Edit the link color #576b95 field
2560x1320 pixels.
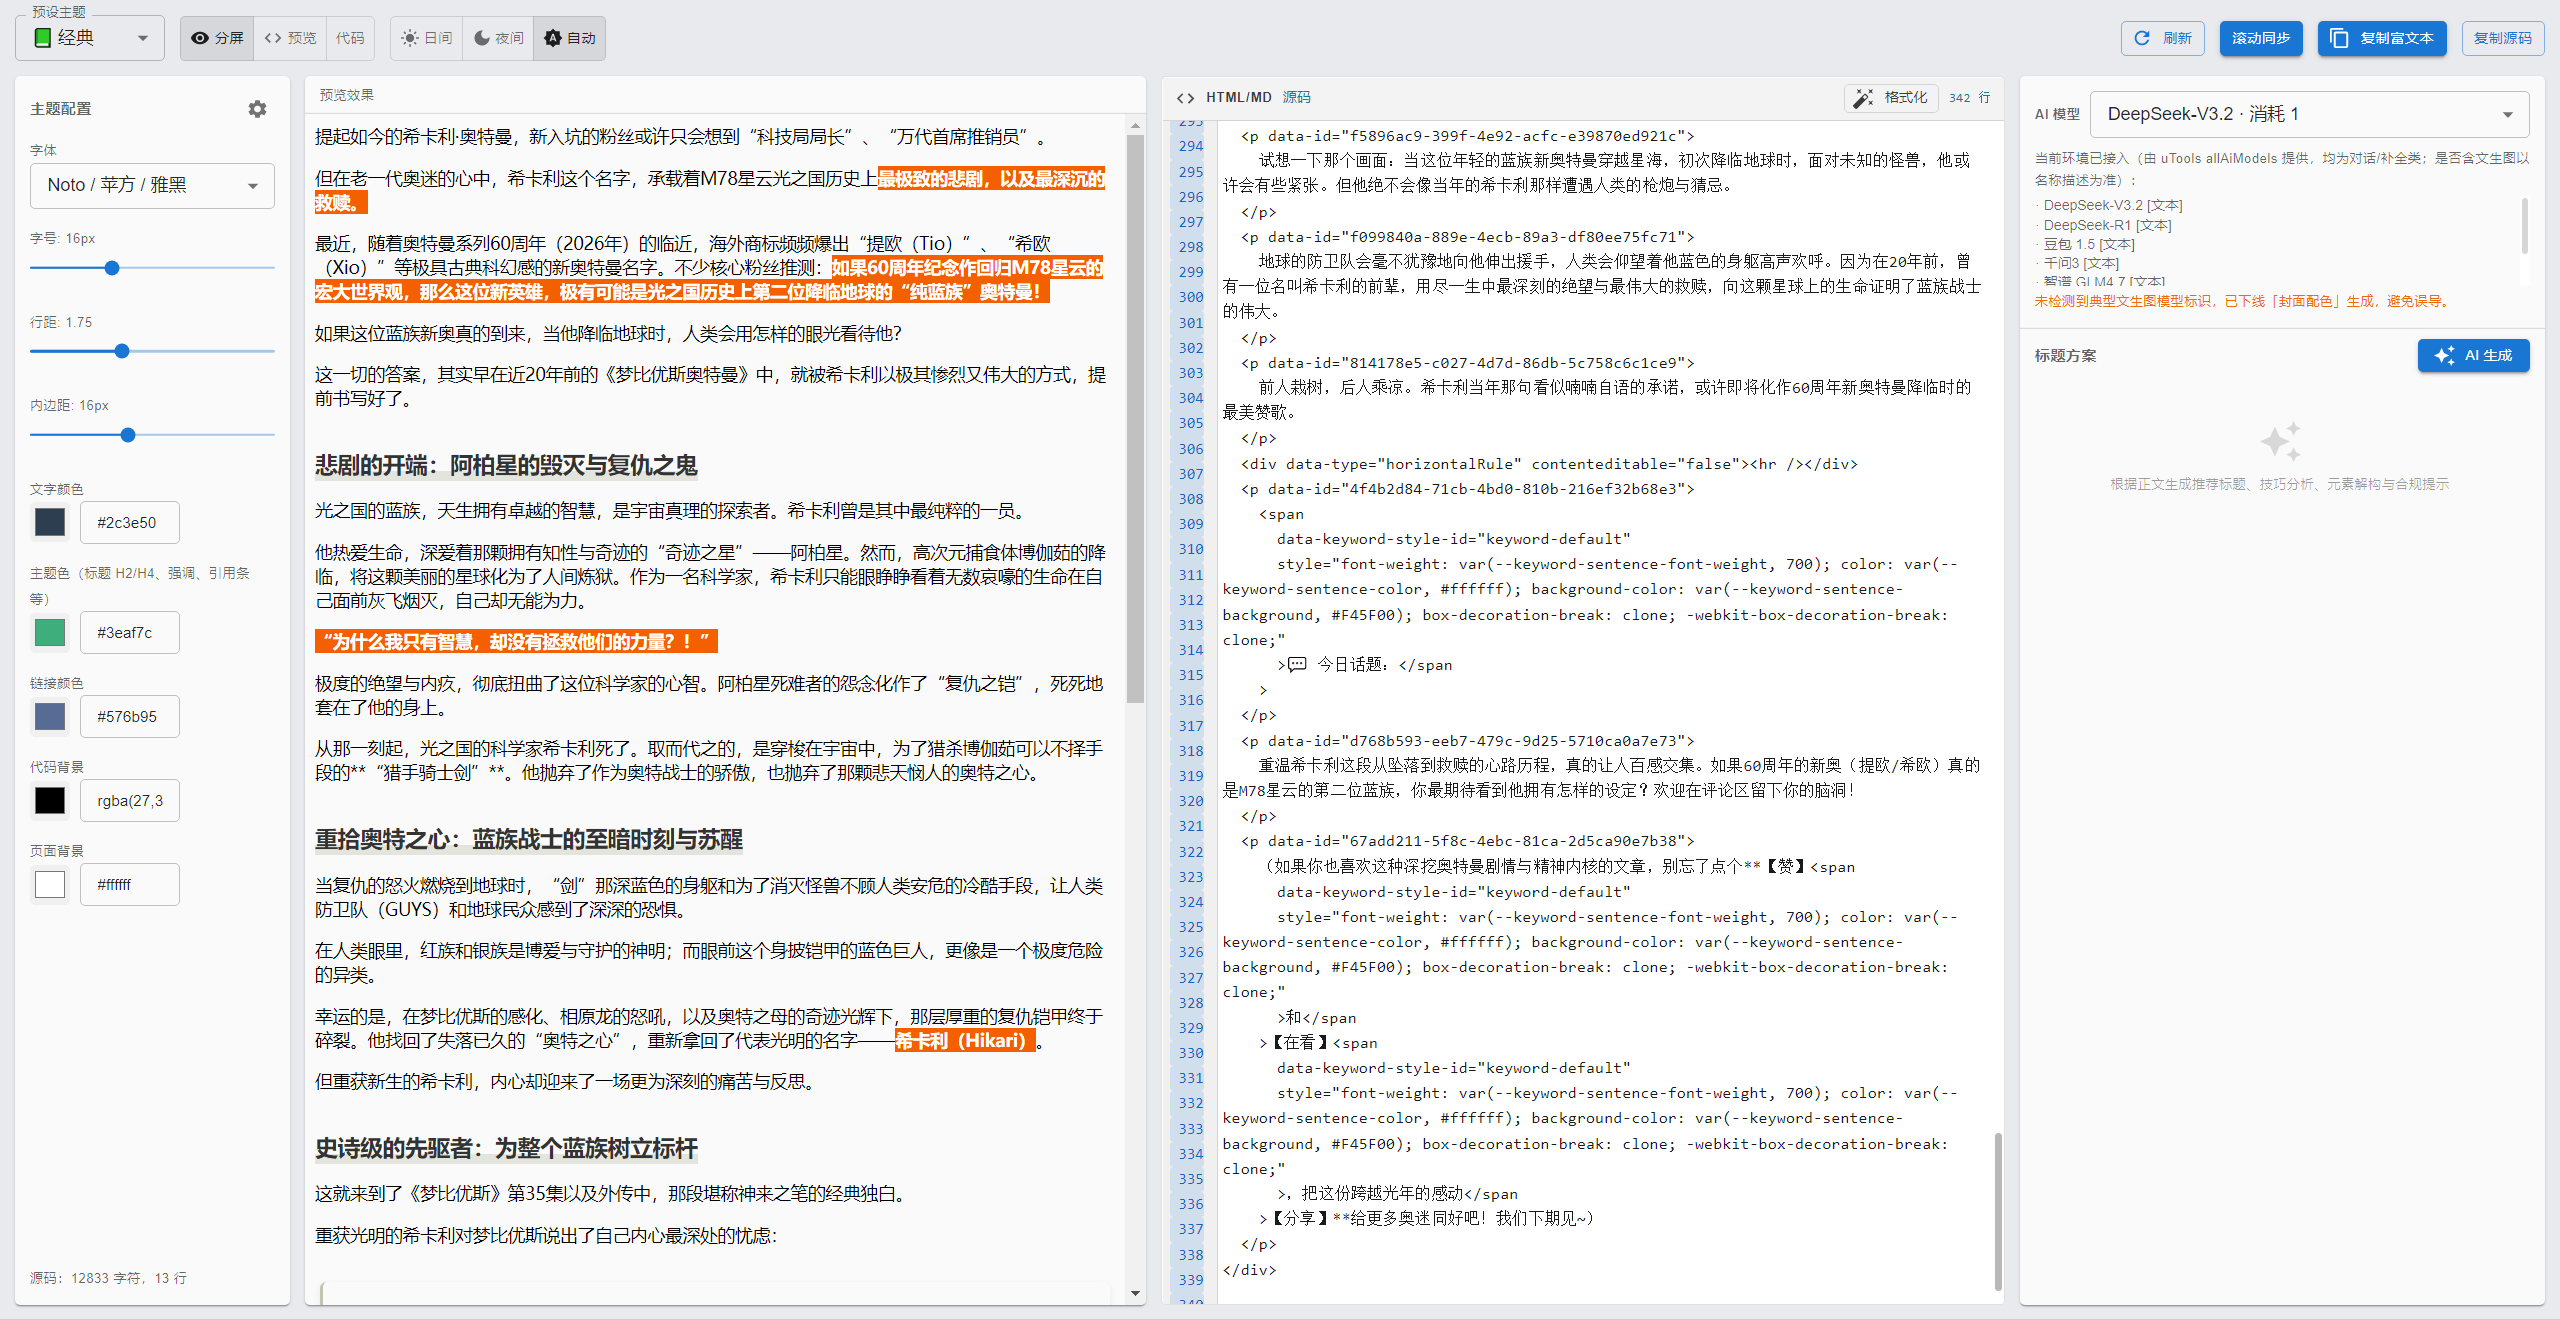[130, 716]
